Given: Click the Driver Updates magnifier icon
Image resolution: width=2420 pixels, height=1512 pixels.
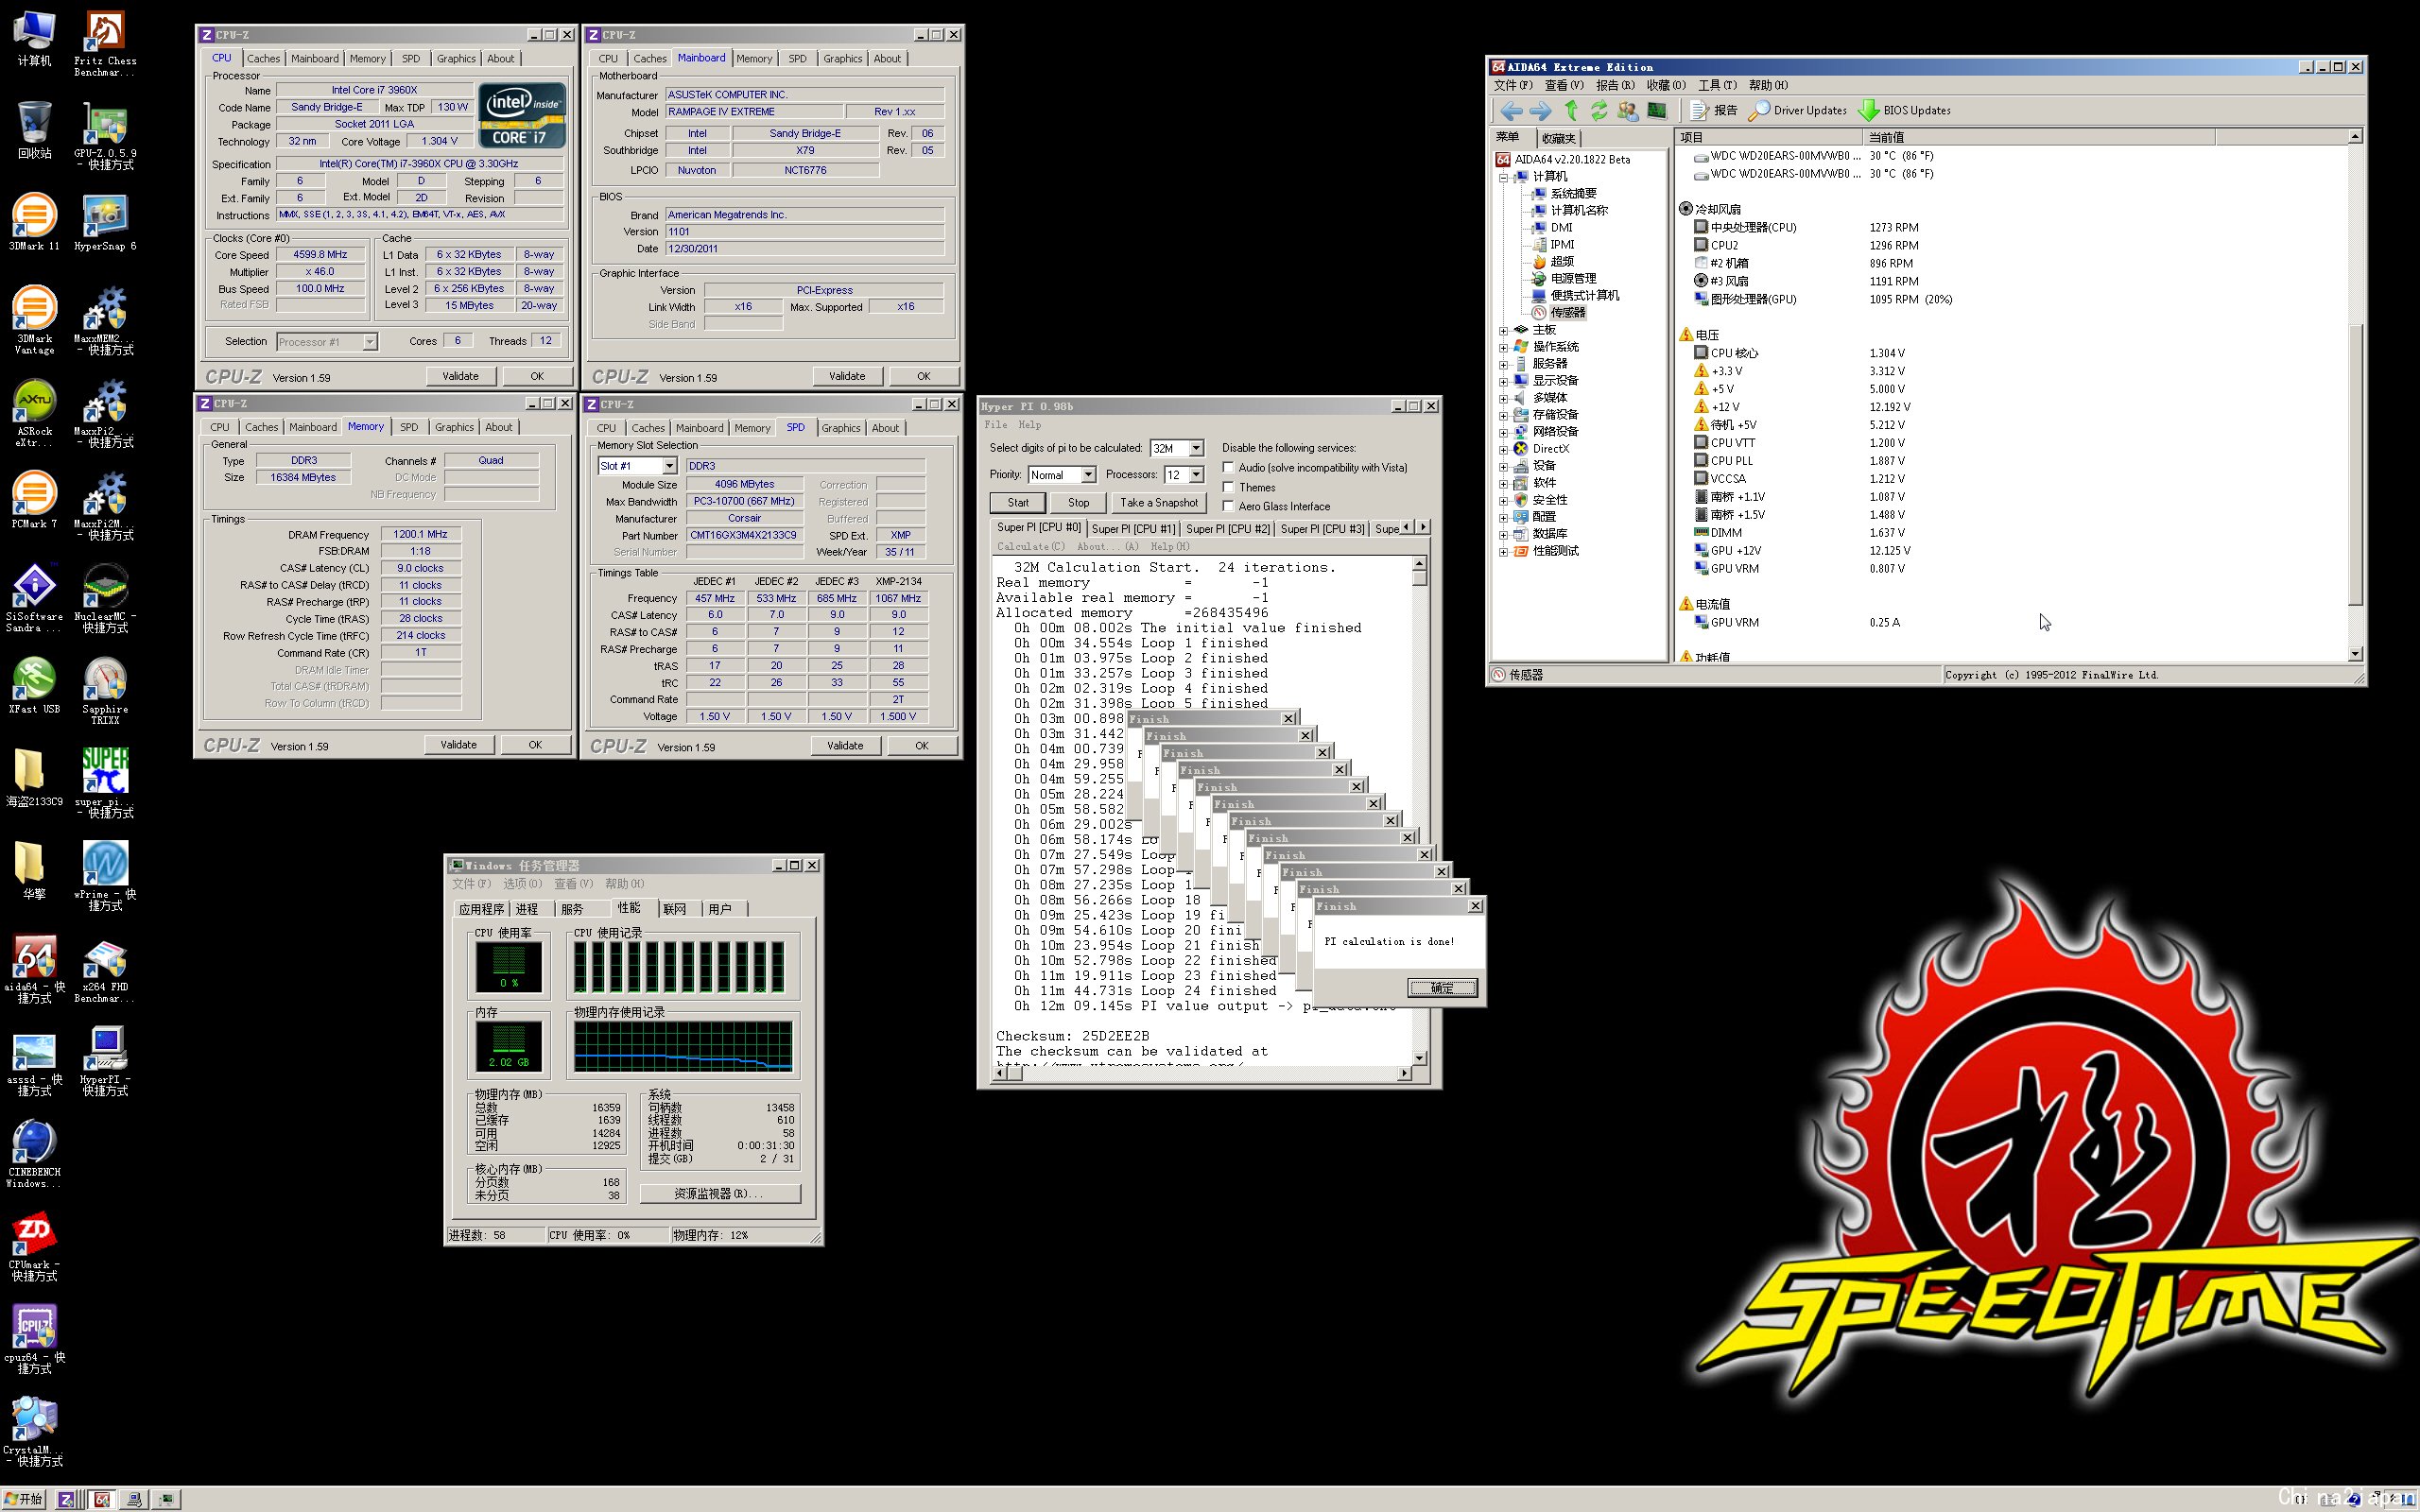Looking at the screenshot, I should (x=1758, y=111).
